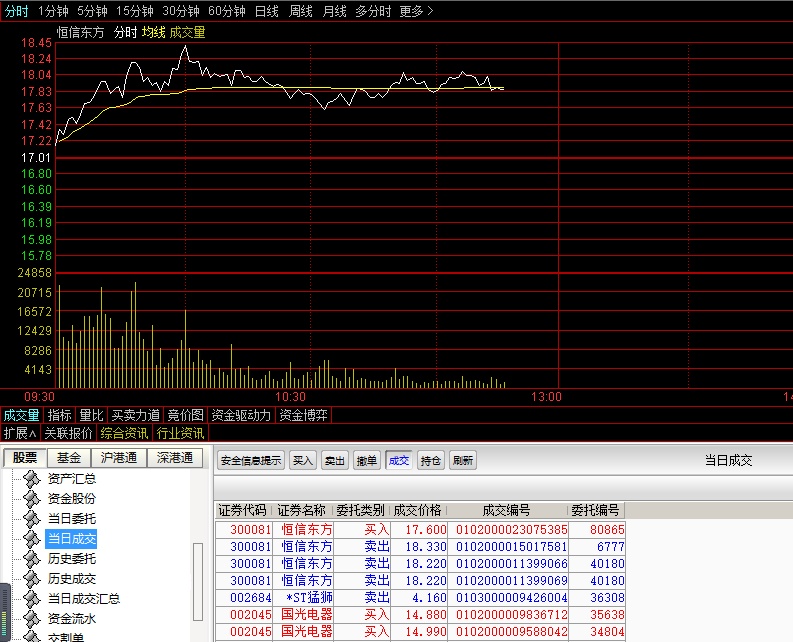This screenshot has width=793, height=642.
Task: Click the tree panel vertical scrollbar
Action: point(198,582)
